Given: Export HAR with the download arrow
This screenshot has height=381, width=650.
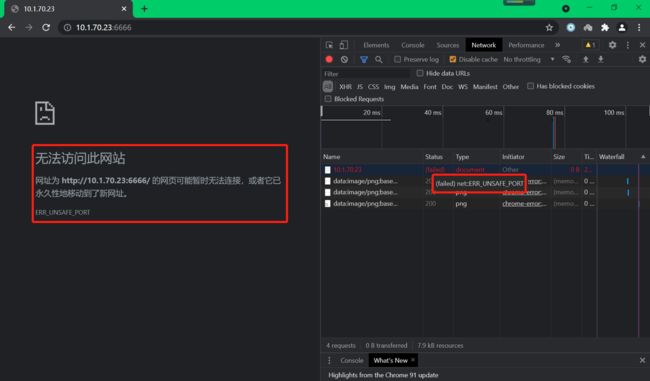Looking at the screenshot, I should point(600,59).
